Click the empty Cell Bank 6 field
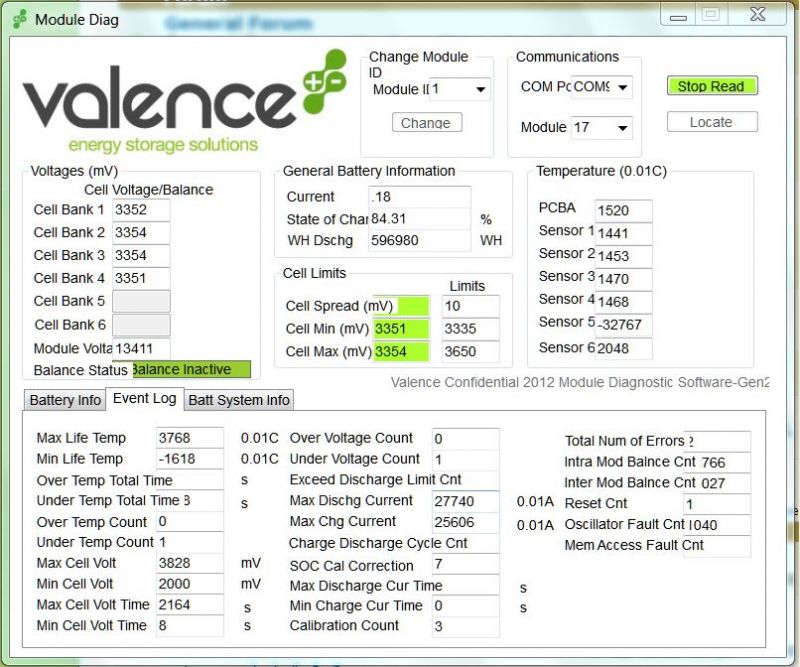The height and width of the screenshot is (667, 800). point(141,325)
